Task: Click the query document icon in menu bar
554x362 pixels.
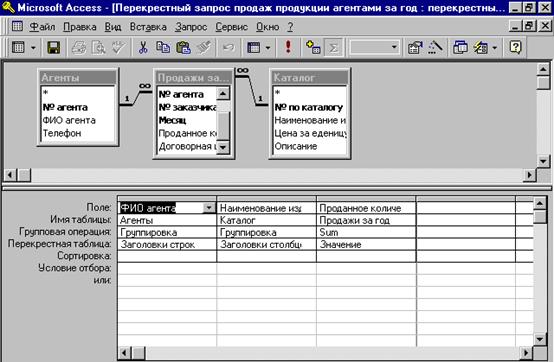Action: coord(17,26)
